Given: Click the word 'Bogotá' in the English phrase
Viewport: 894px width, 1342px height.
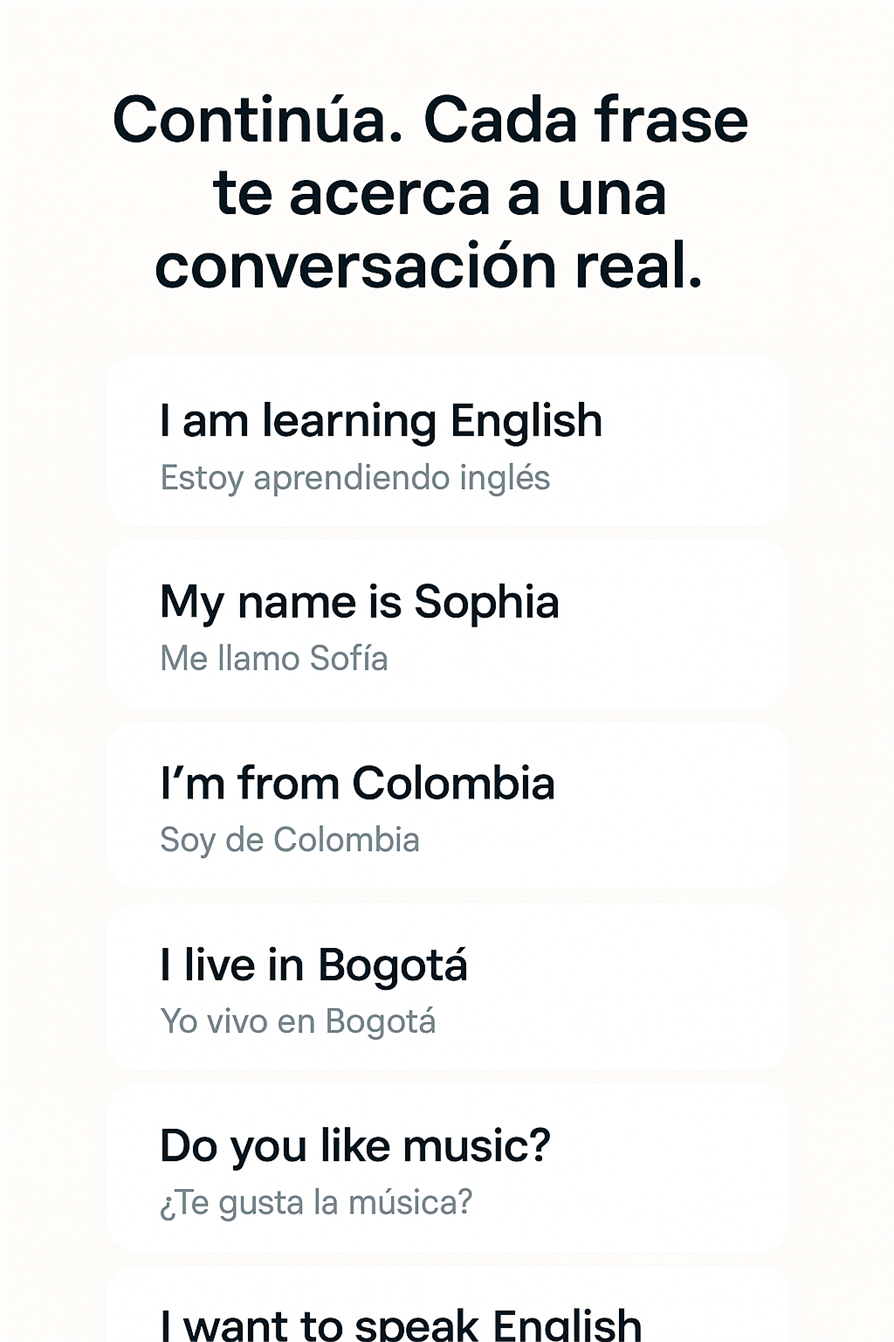Looking at the screenshot, I should pos(393,965).
